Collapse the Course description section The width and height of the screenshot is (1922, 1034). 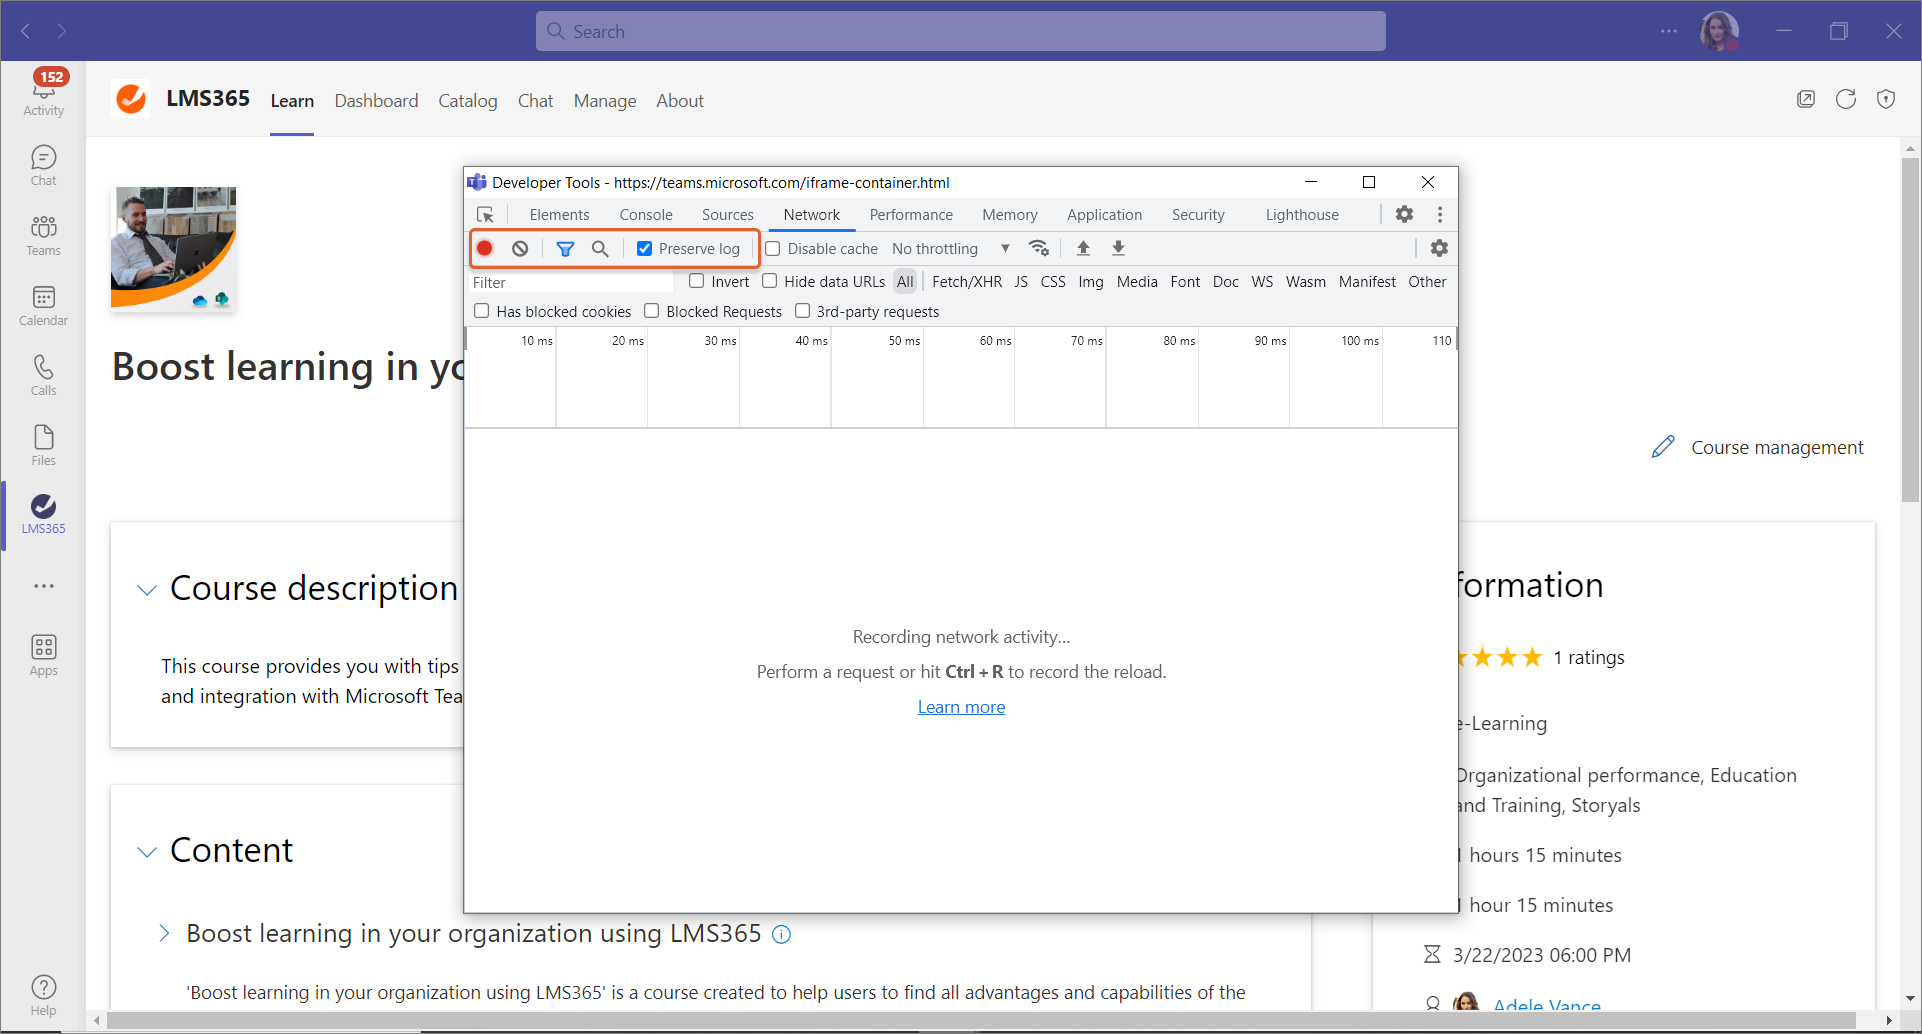click(147, 590)
